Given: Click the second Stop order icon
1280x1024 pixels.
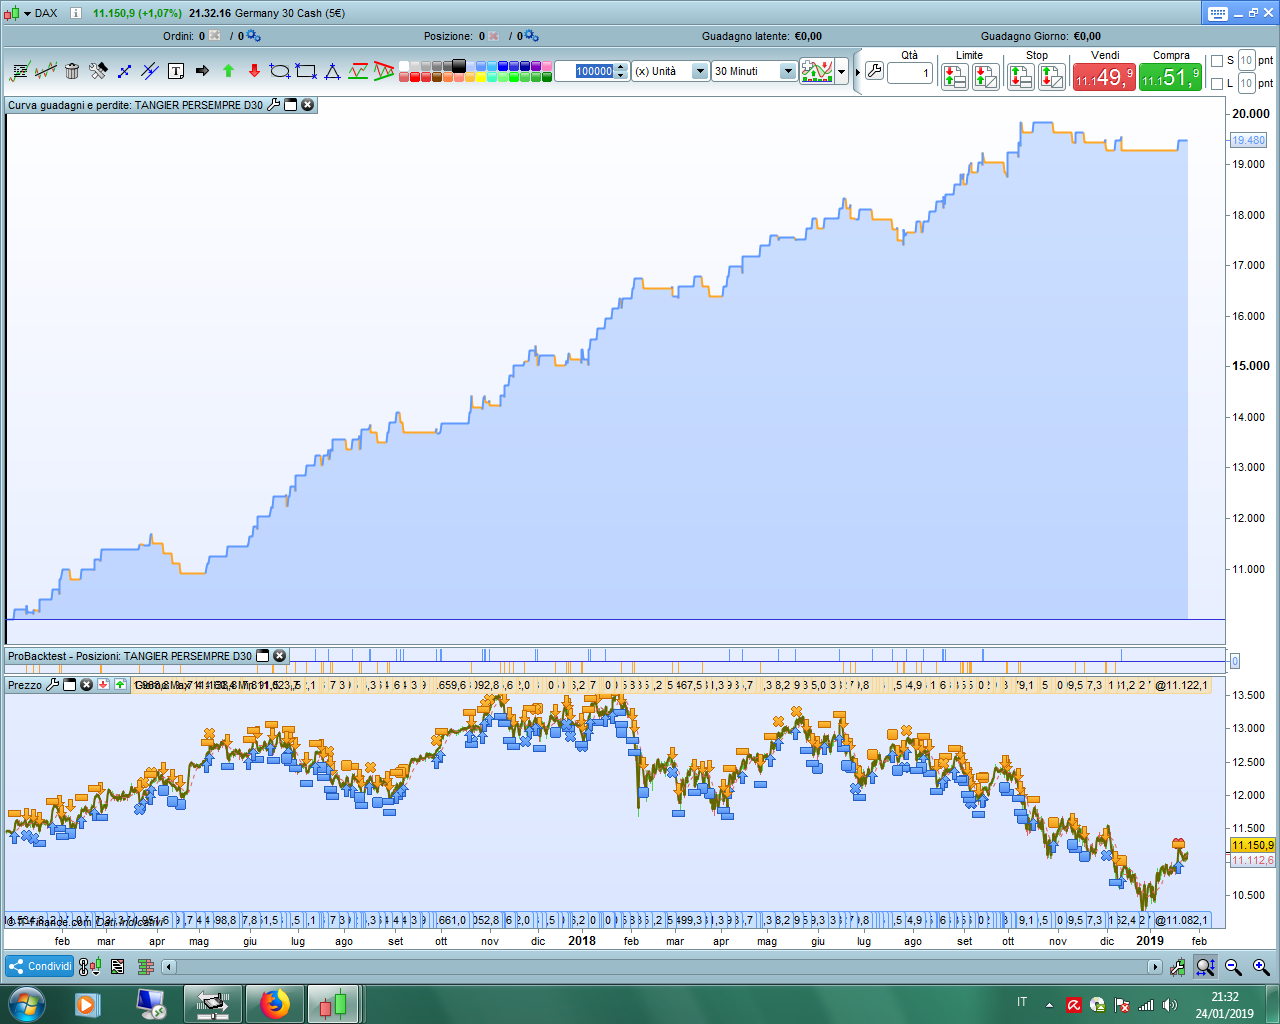Looking at the screenshot, I should click(1052, 76).
